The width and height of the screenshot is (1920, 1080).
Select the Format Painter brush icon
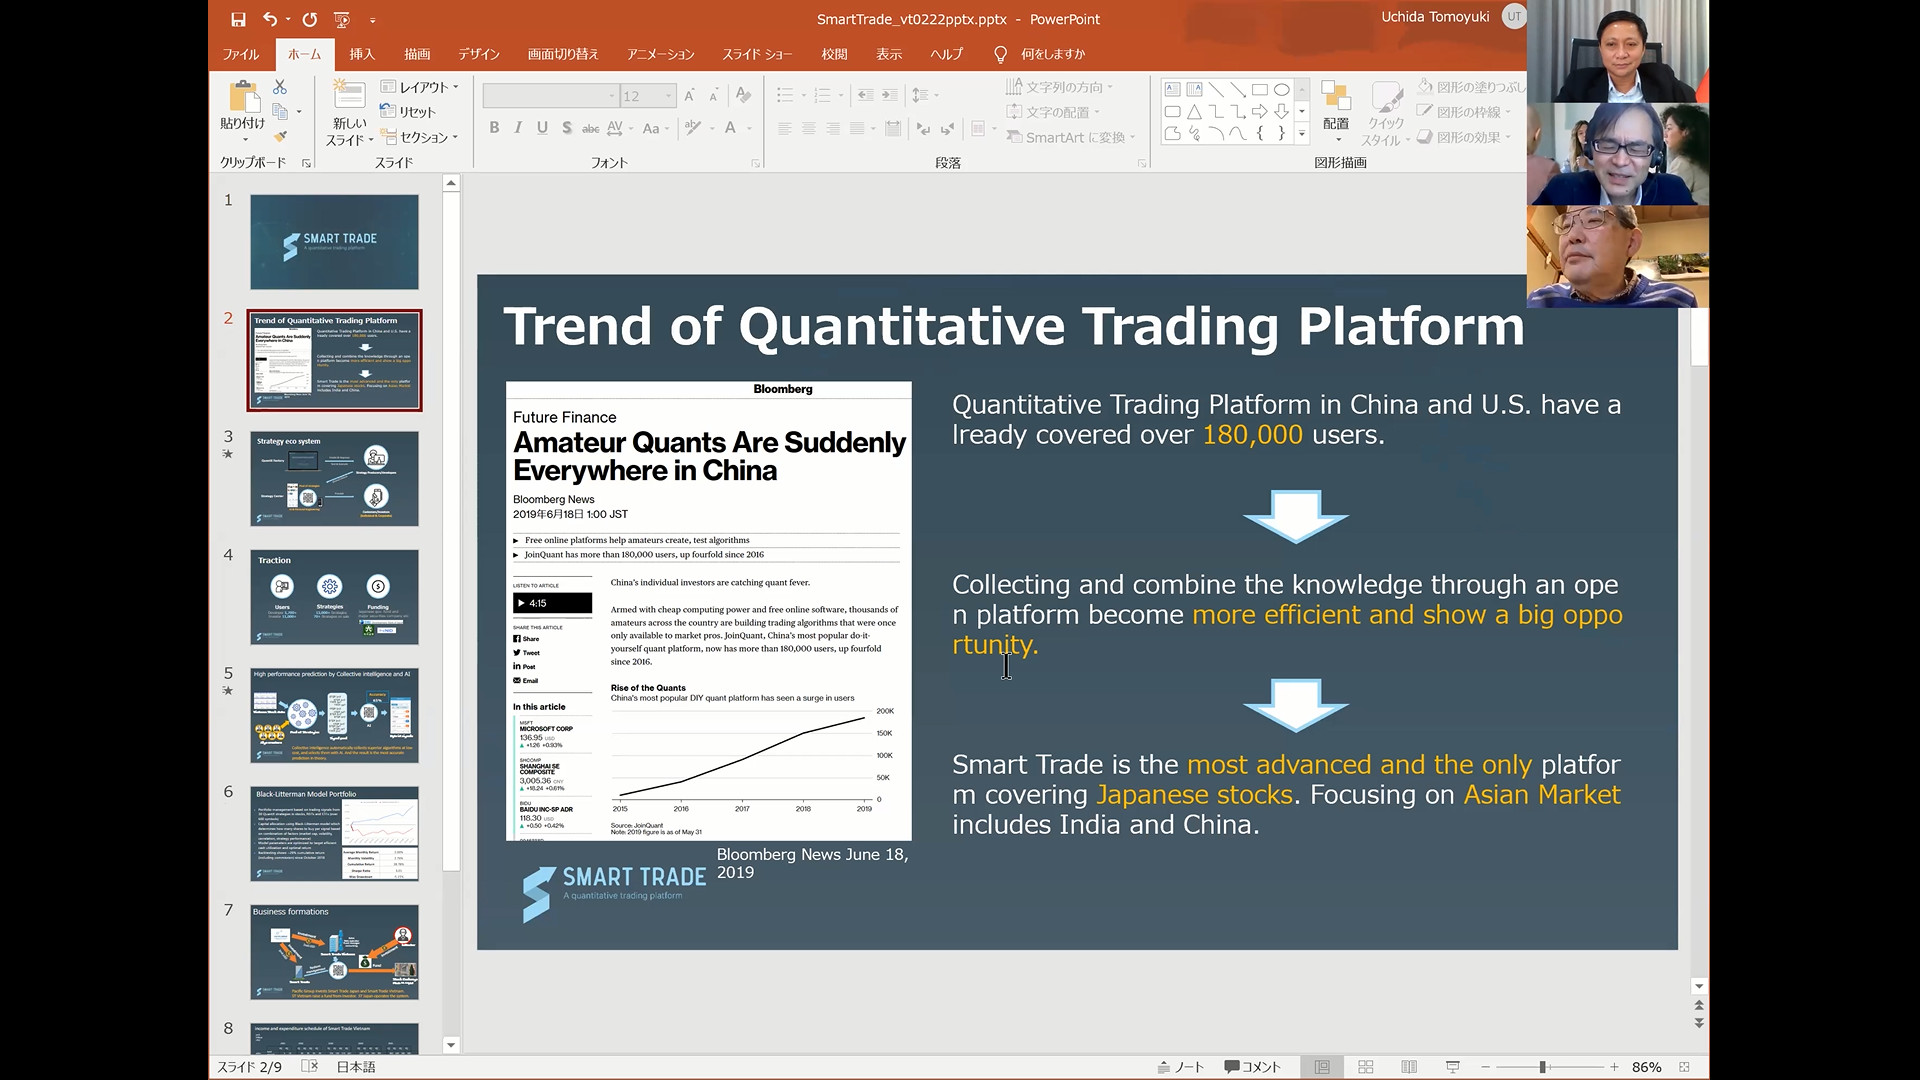(281, 136)
